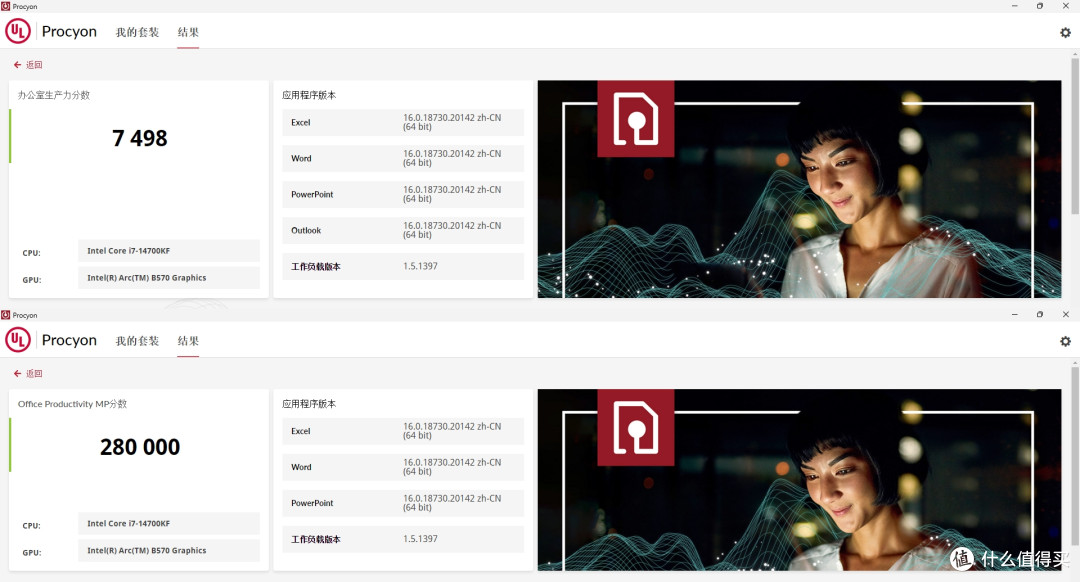
Task: Click 工作负载版本 1.5.1397 in bottom window
Action: [403, 539]
